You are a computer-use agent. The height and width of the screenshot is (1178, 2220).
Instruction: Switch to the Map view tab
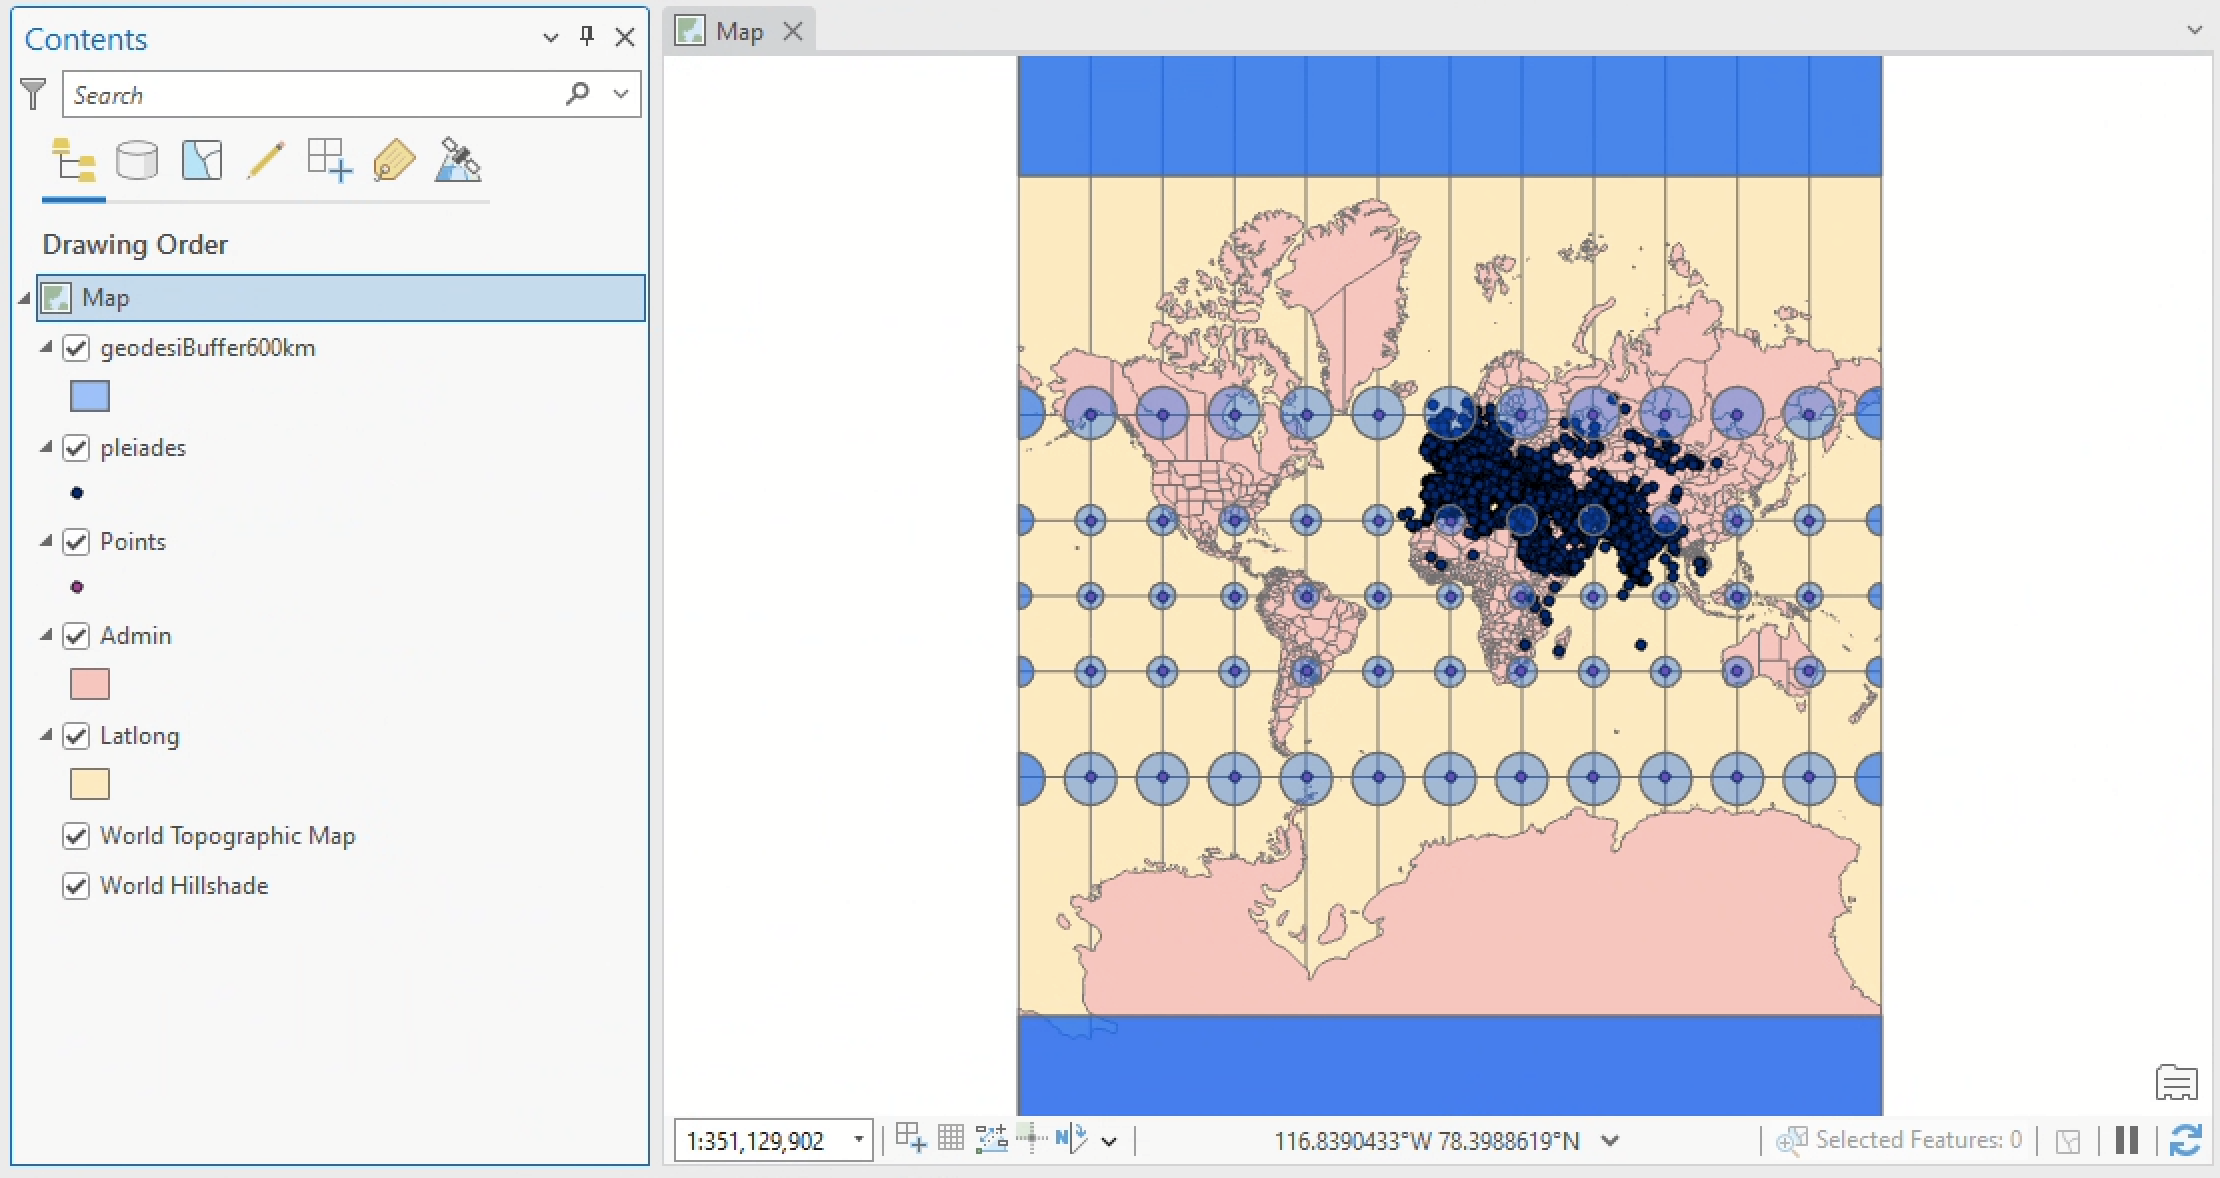point(739,32)
